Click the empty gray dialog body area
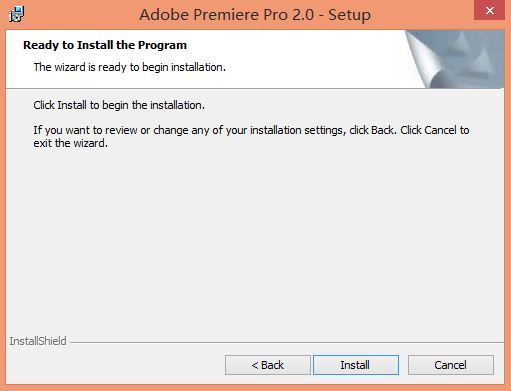Viewport: 511px width, 391px height. tap(255, 240)
